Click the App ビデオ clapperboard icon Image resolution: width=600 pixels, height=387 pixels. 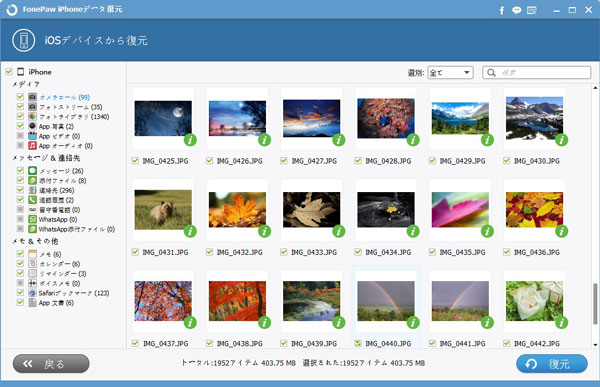[33, 136]
